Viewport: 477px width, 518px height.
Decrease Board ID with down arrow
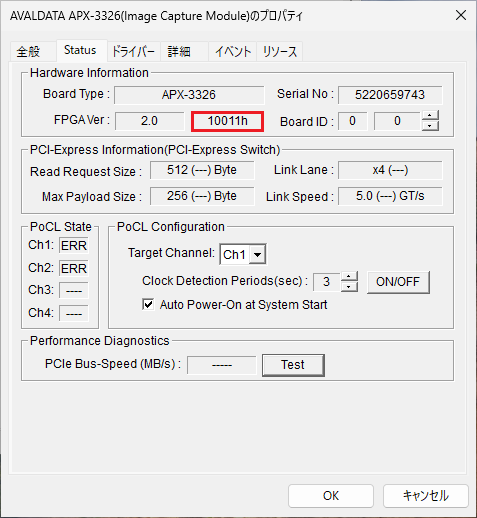(x=430, y=126)
